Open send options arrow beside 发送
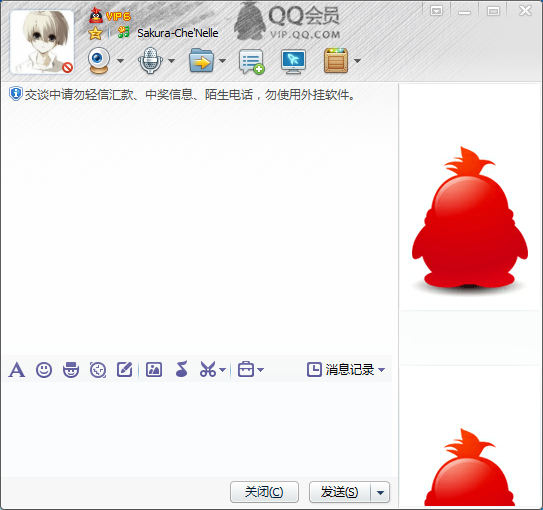 [380, 492]
